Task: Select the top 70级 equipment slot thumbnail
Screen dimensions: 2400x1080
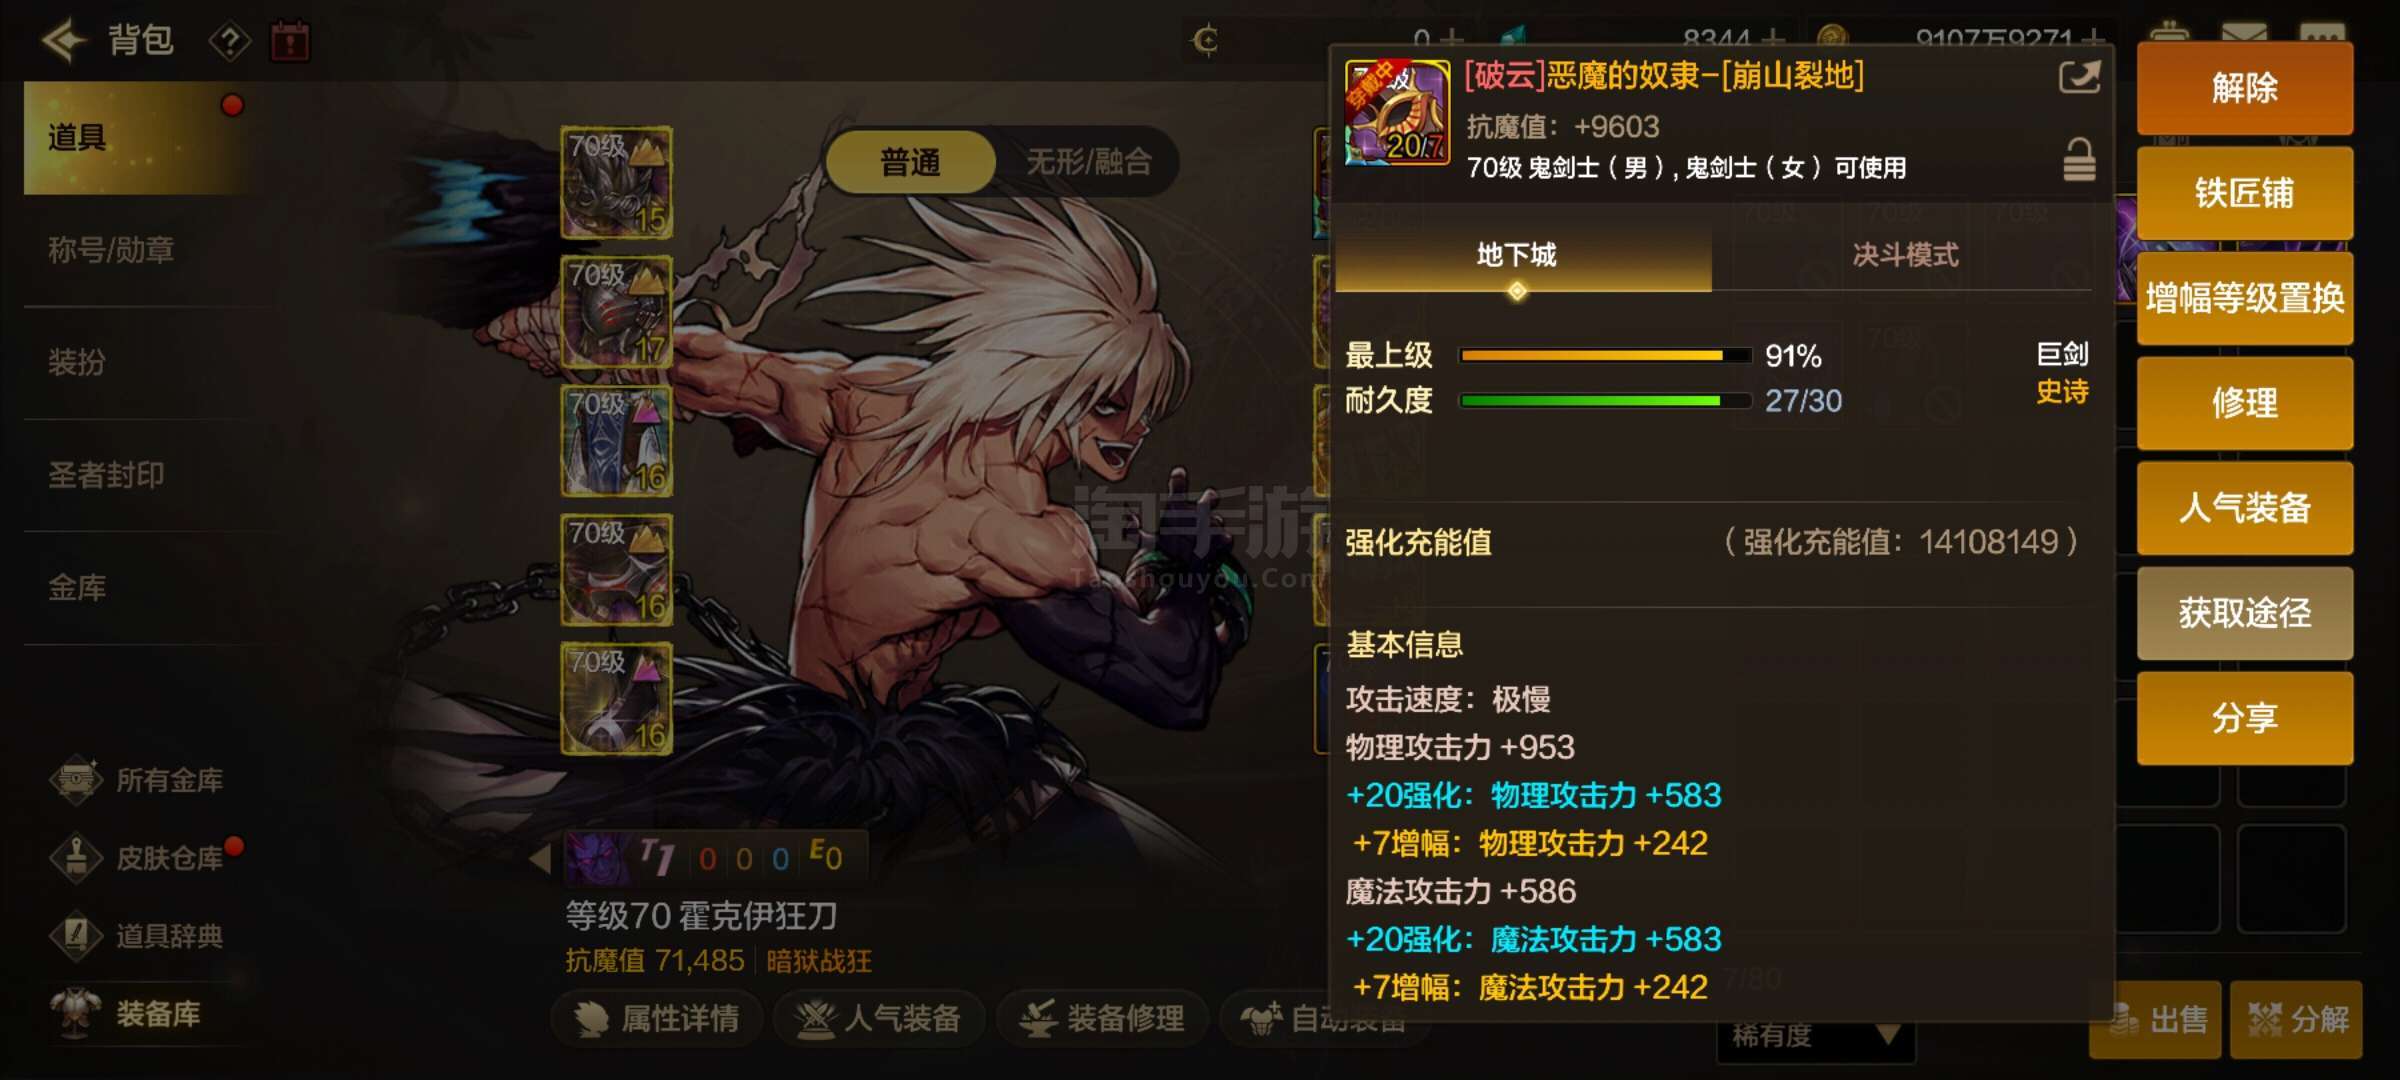Action: tap(617, 182)
